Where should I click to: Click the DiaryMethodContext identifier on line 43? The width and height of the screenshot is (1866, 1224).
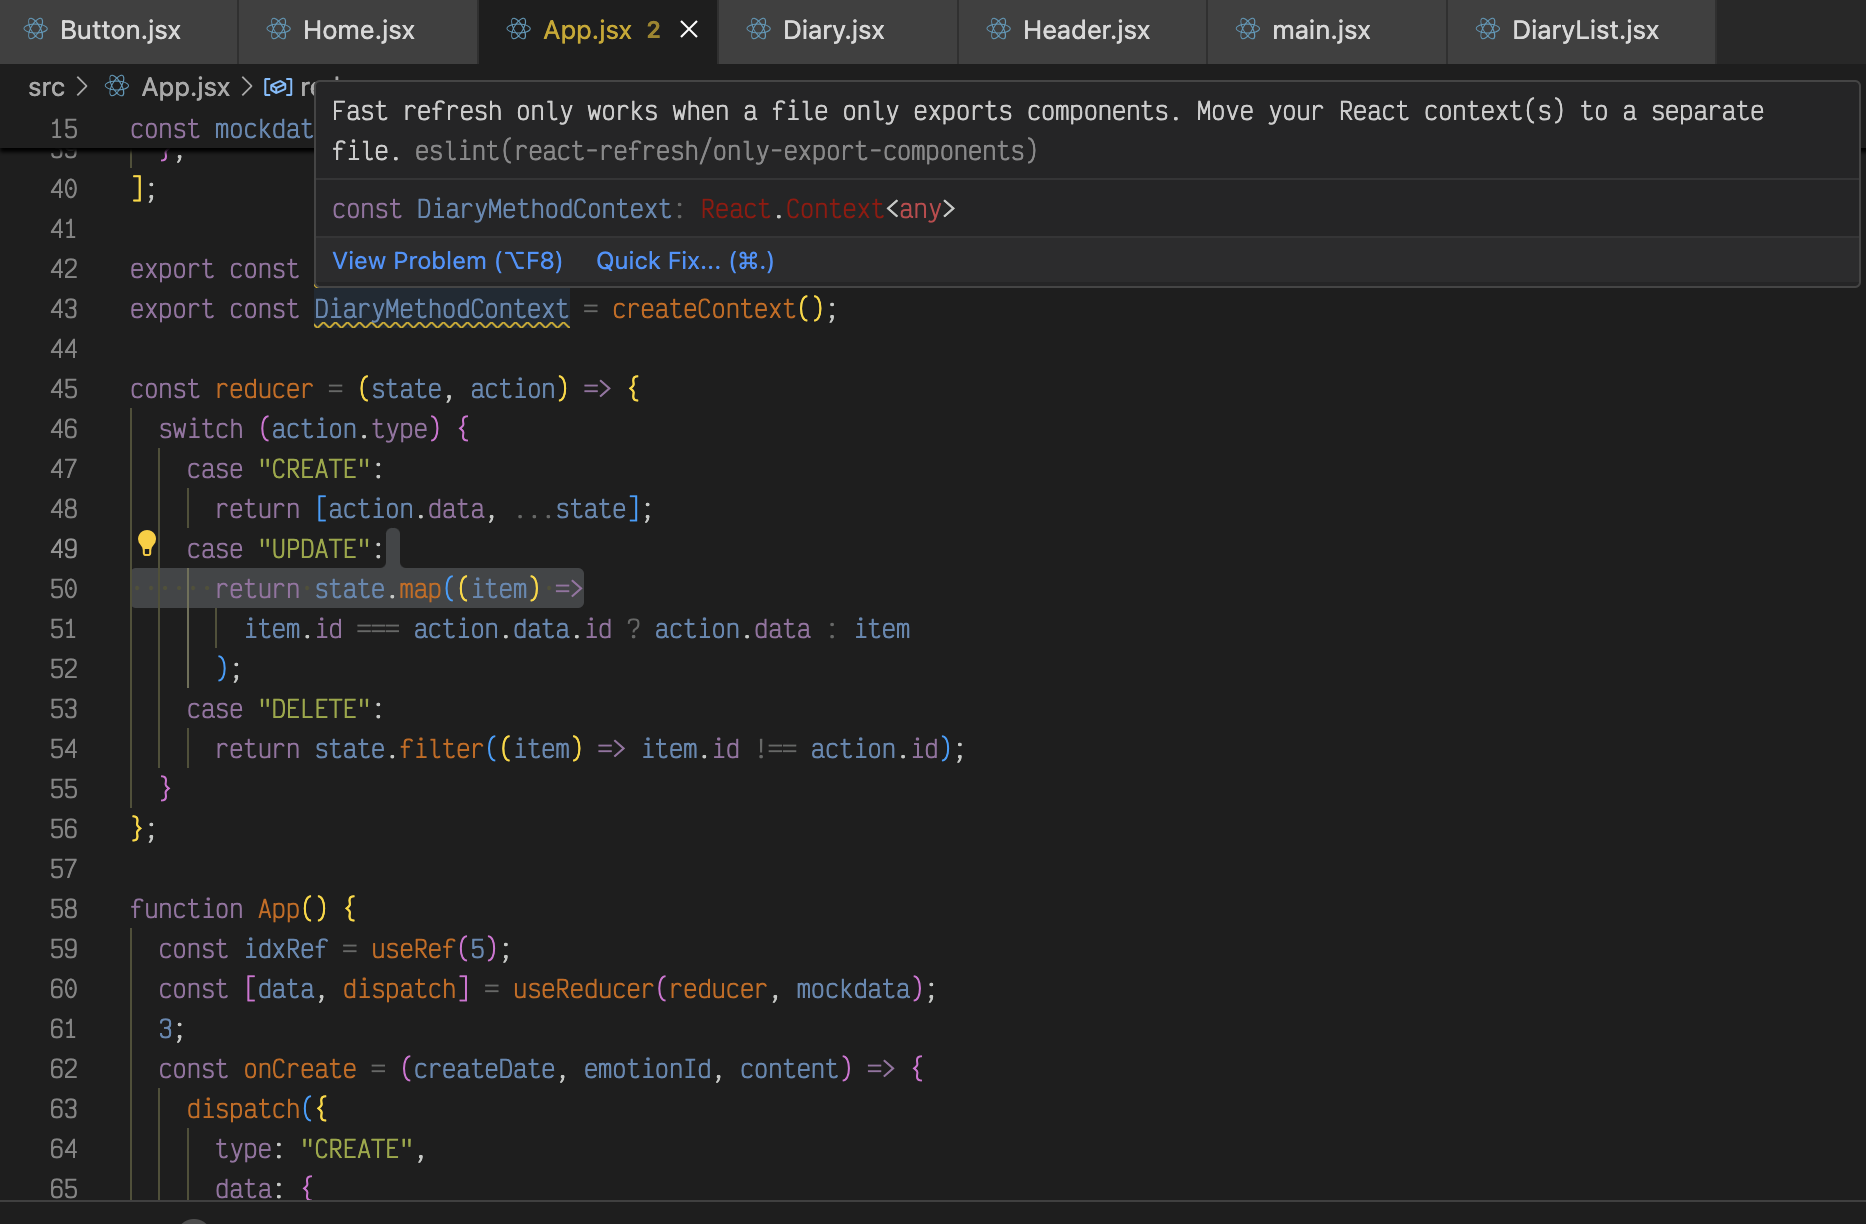coord(441,309)
